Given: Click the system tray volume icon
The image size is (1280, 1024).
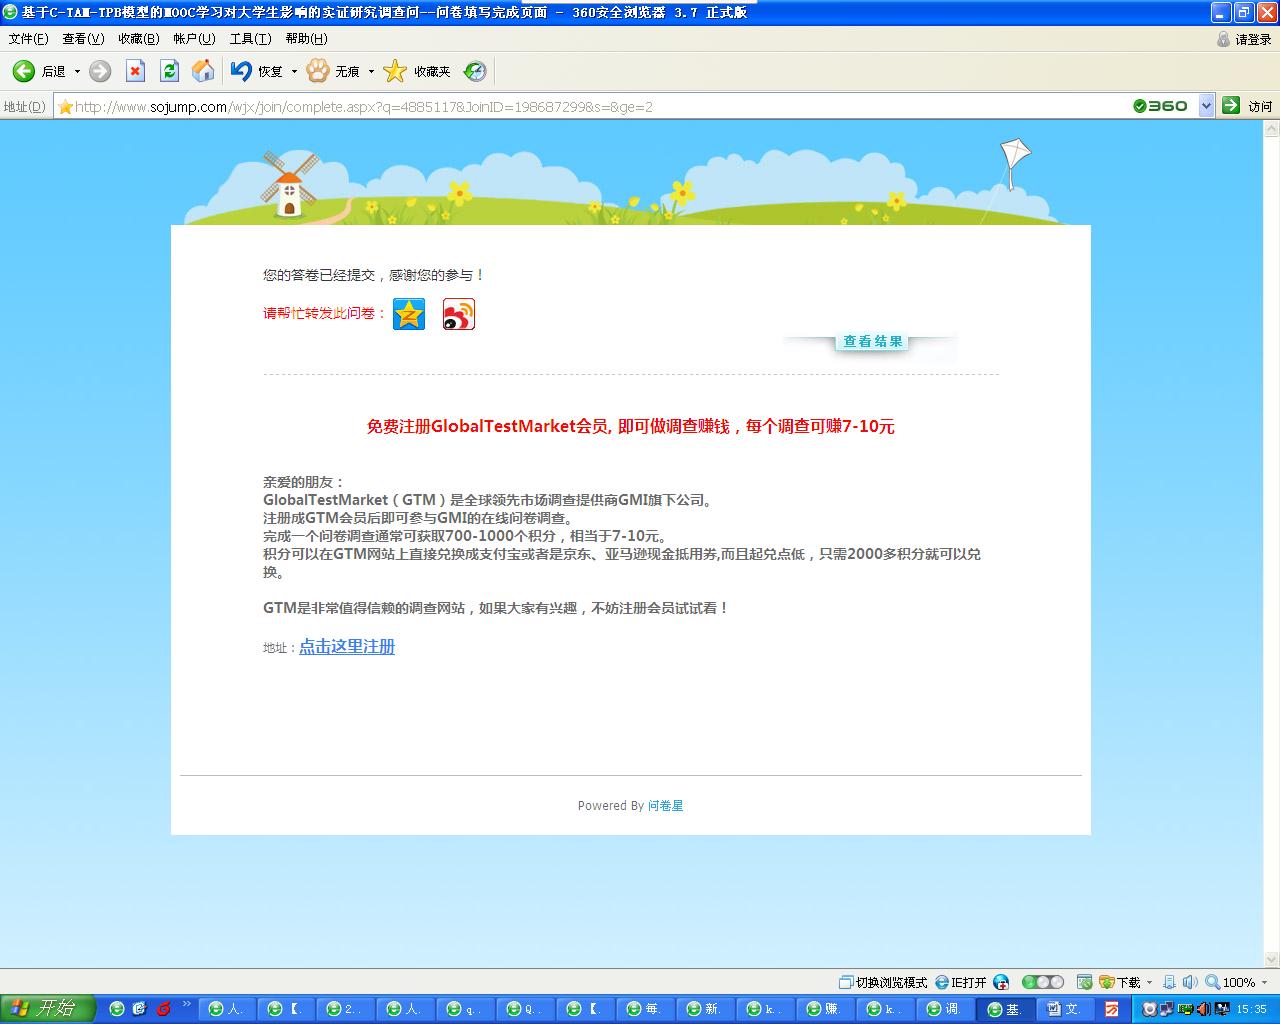Looking at the screenshot, I should [1203, 1009].
